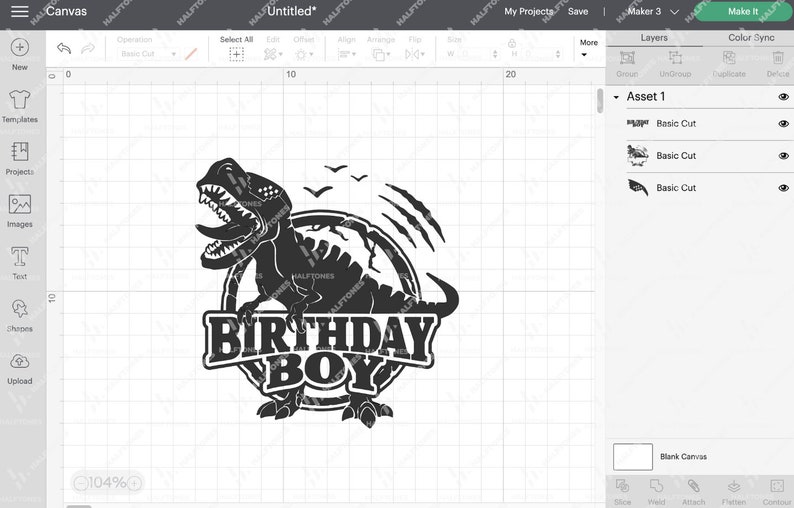Click the Save button
This screenshot has height=508, width=794.
(578, 11)
